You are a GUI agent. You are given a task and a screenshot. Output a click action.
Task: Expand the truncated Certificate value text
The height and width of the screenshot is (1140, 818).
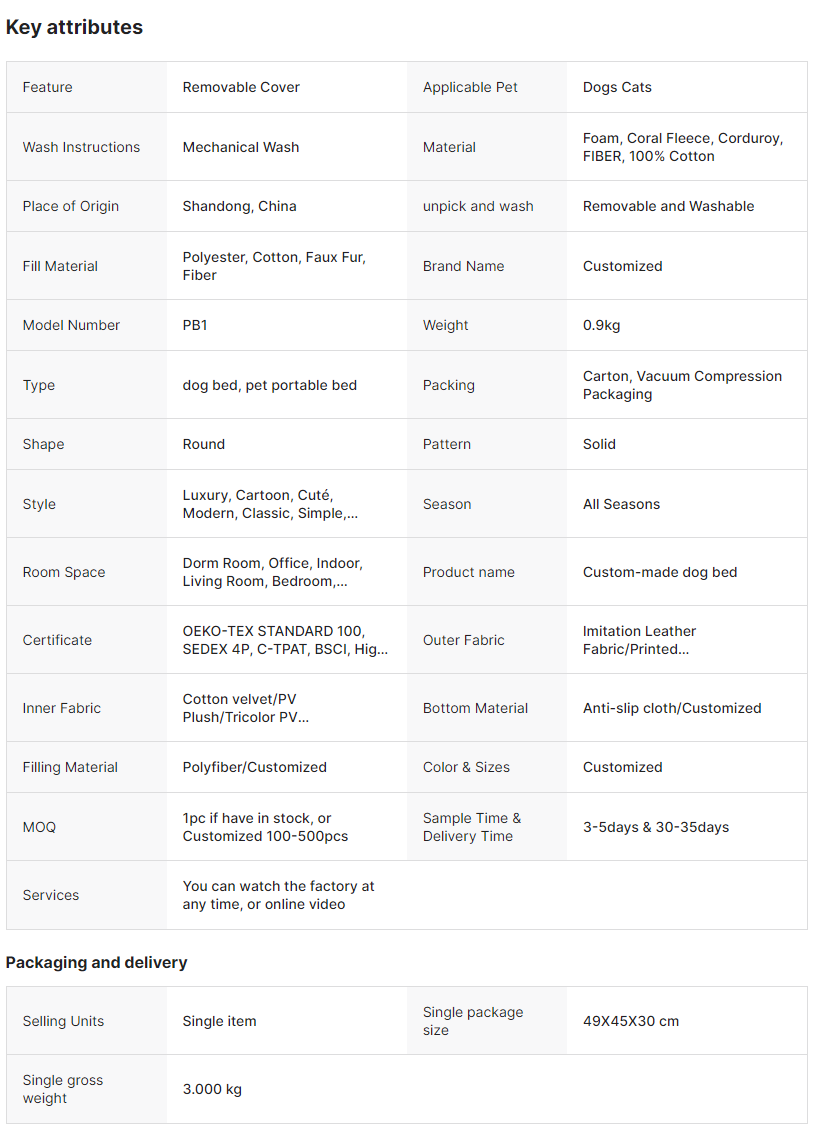point(285,640)
